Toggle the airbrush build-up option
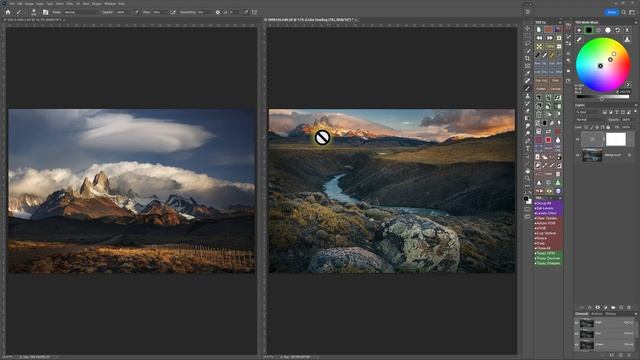The height and width of the screenshot is (360, 640). click(x=173, y=12)
